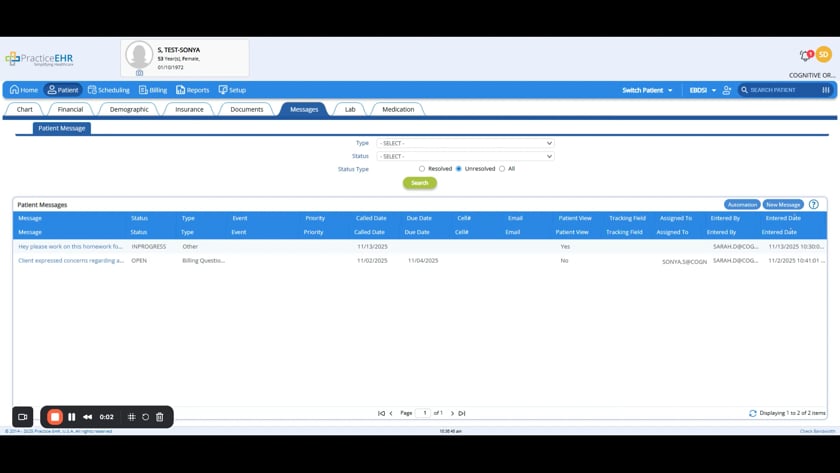Switch to the Documents tab
Image resolution: width=840 pixels, height=473 pixels.
247,109
